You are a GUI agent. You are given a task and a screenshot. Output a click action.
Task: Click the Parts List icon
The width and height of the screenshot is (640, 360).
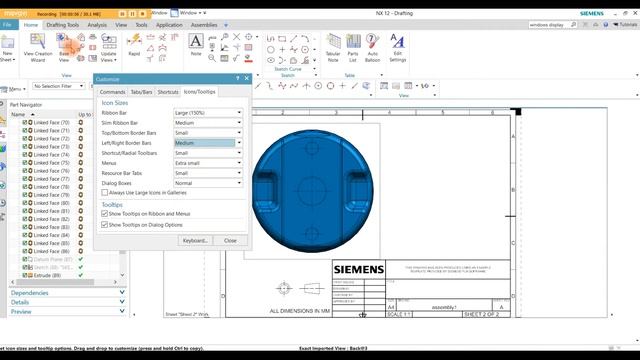point(353,48)
